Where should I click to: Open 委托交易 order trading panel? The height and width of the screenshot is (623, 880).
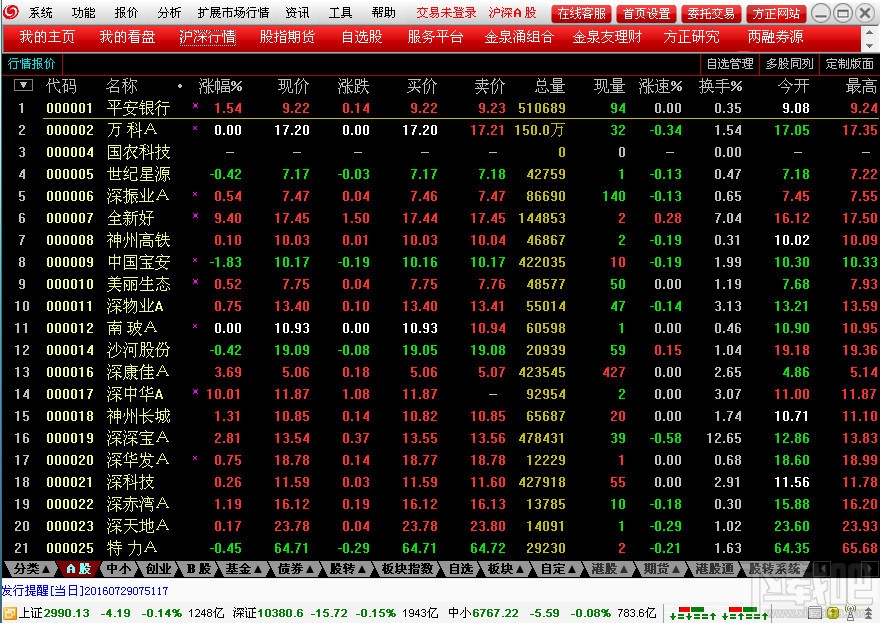click(711, 13)
